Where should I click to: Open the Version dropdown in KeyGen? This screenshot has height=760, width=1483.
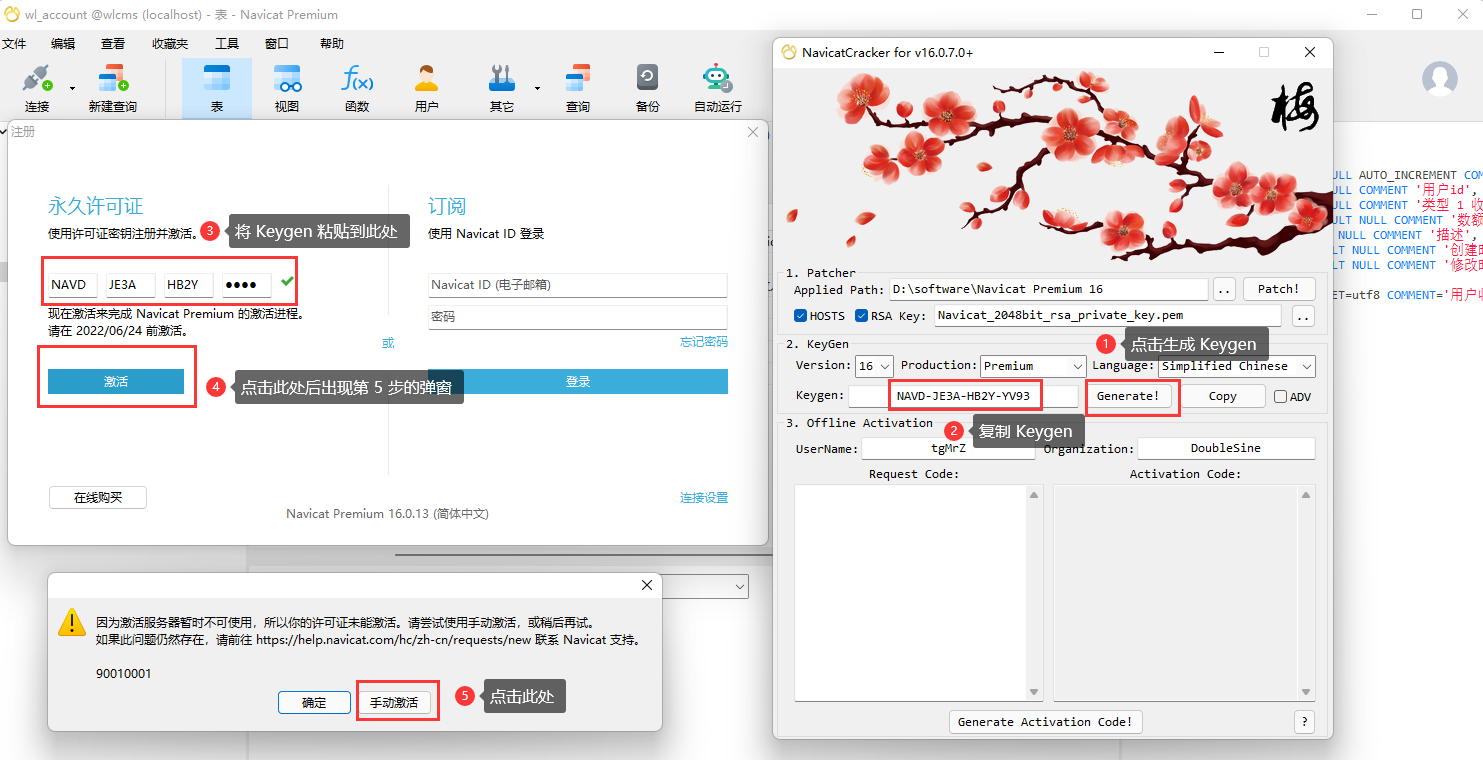pyautogui.click(x=874, y=366)
